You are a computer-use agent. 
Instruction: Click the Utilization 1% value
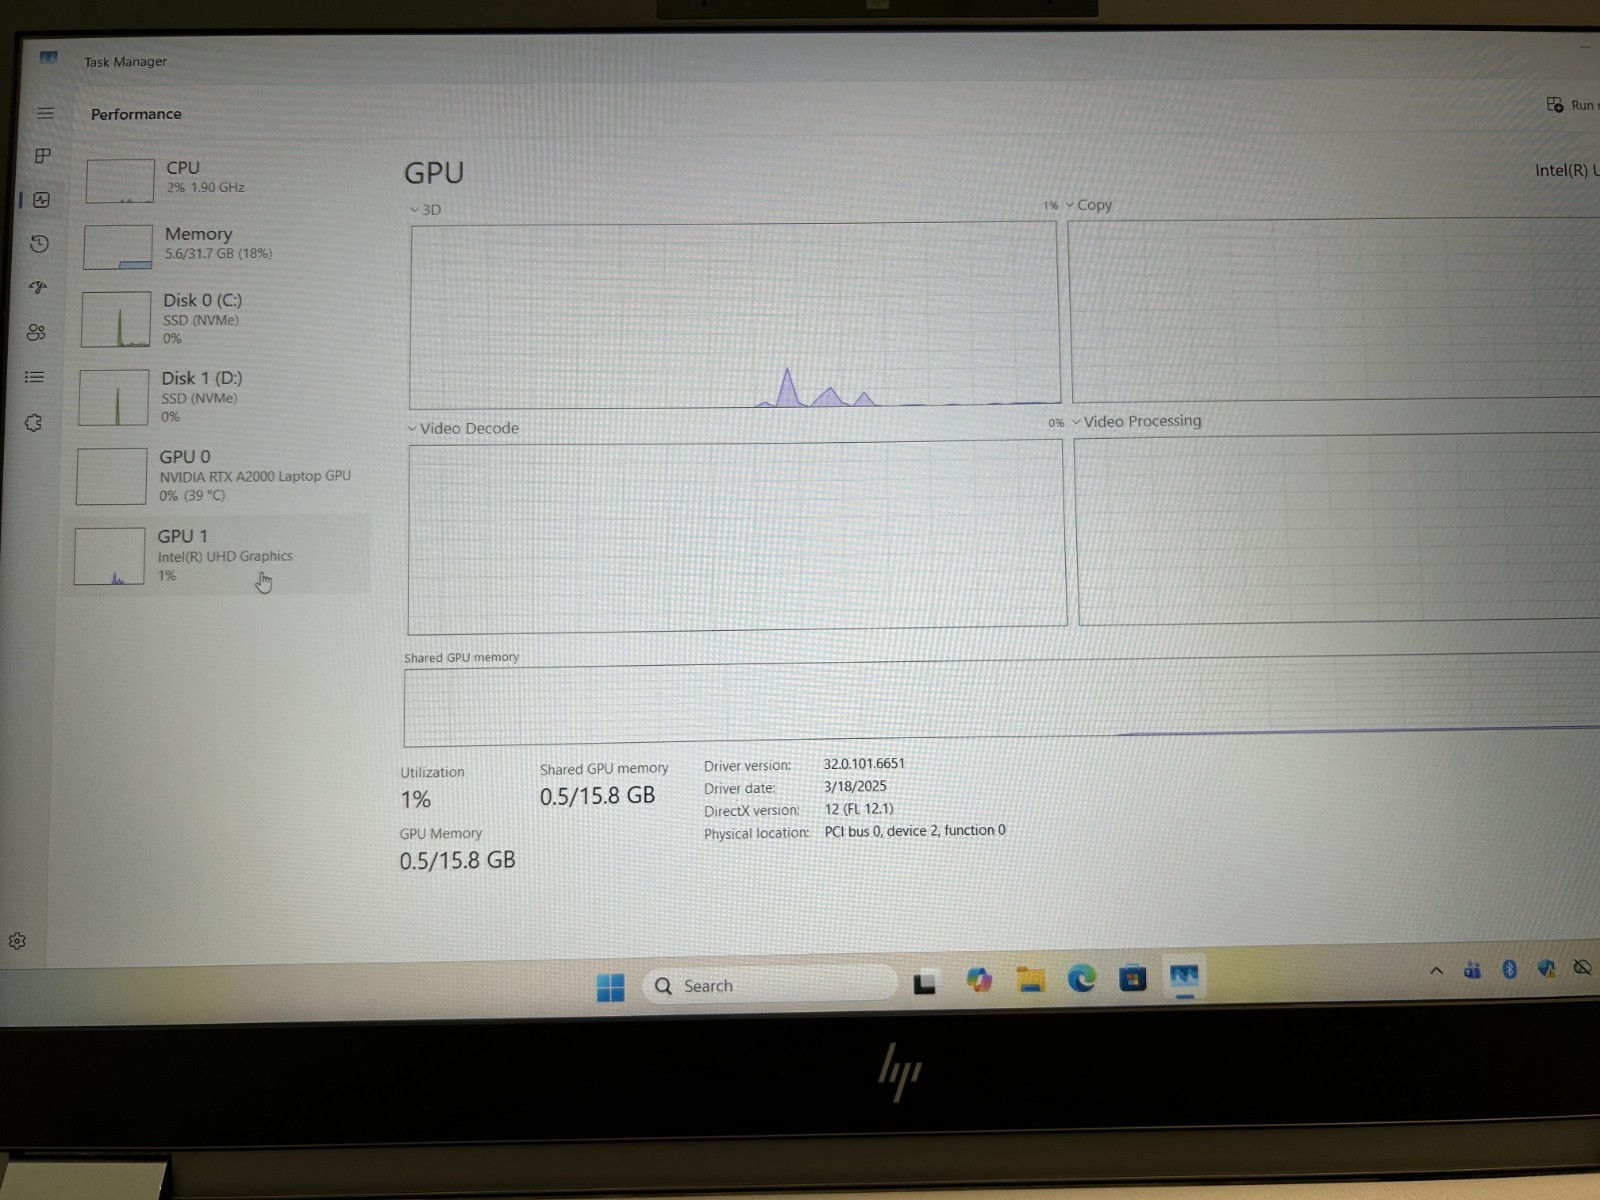(416, 800)
